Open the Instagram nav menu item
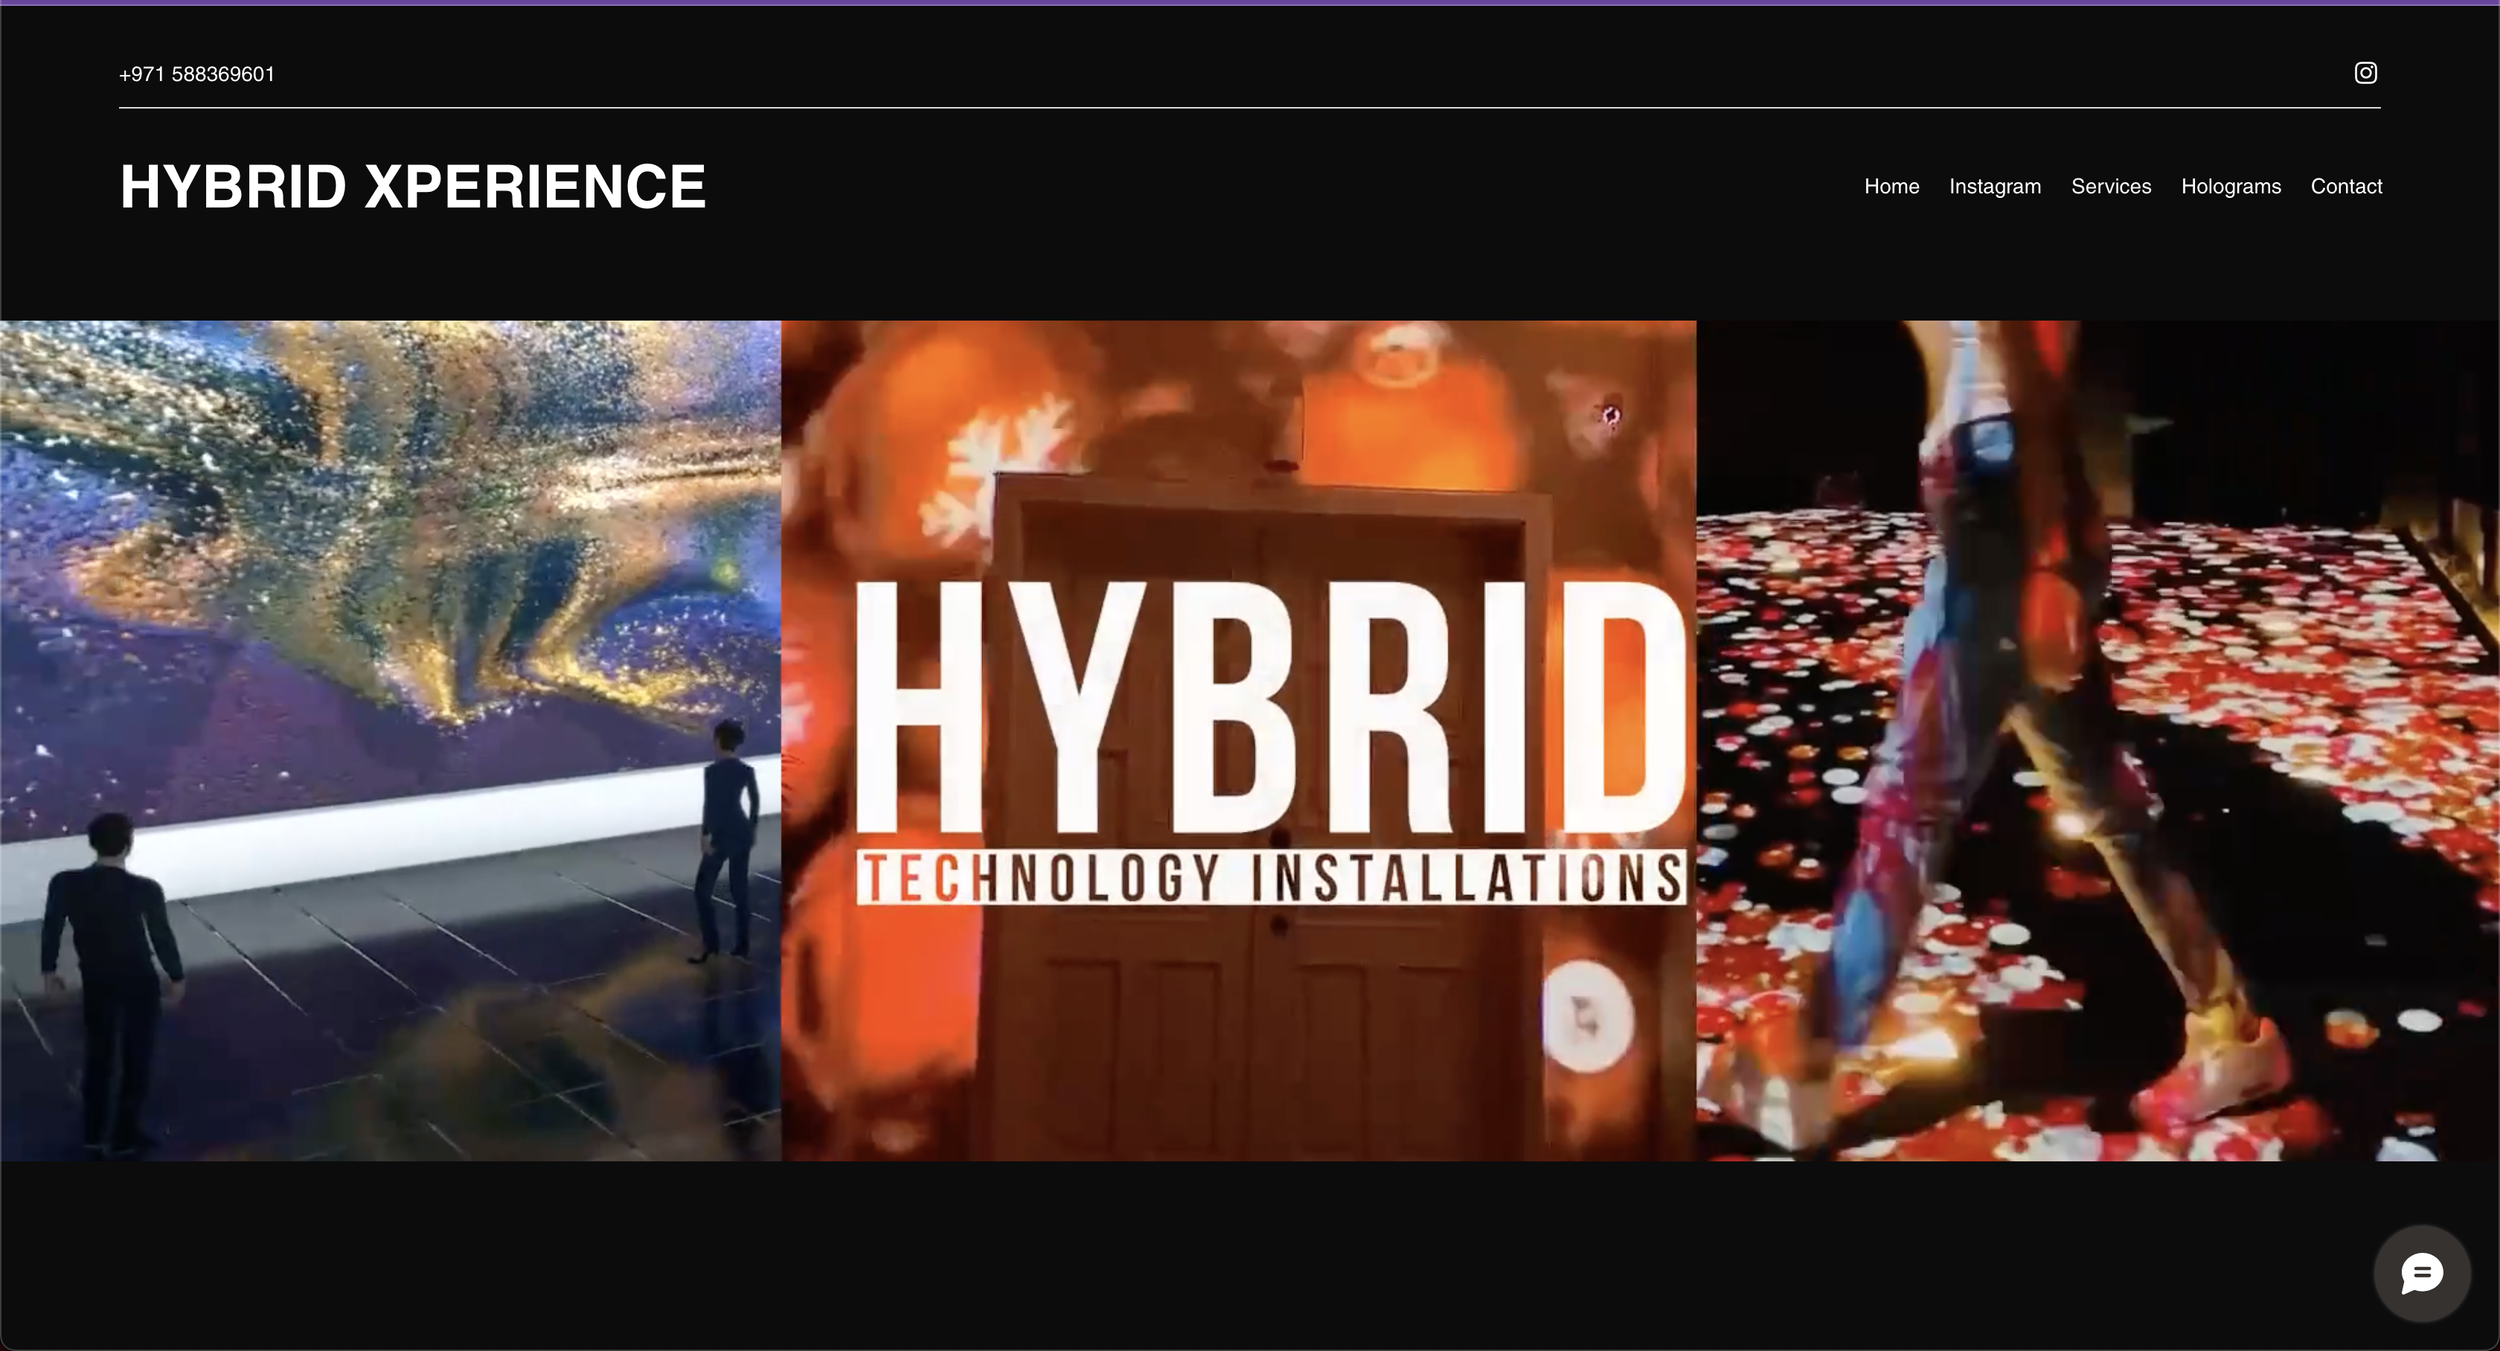This screenshot has width=2500, height=1351. point(1994,187)
